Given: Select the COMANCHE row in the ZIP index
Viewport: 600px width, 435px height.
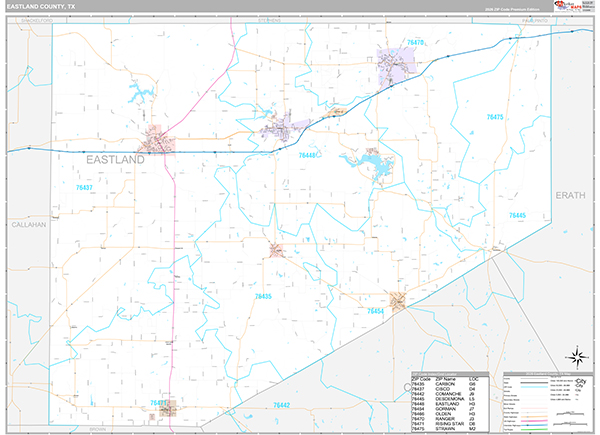Looking at the screenshot, I should (450, 394).
